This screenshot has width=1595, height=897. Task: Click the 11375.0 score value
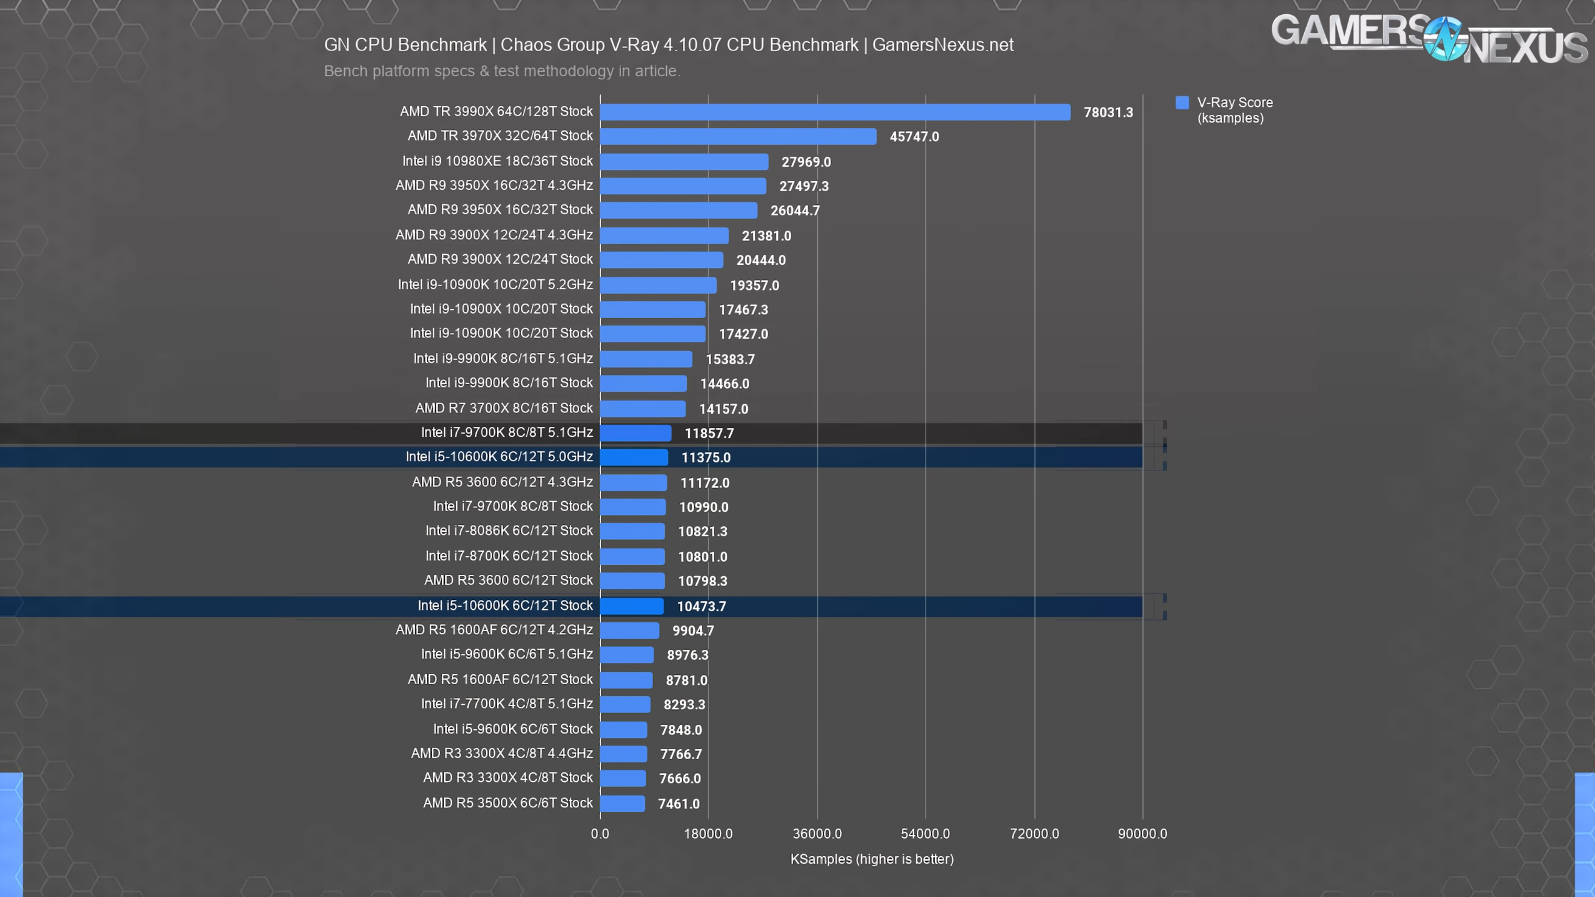tap(706, 458)
